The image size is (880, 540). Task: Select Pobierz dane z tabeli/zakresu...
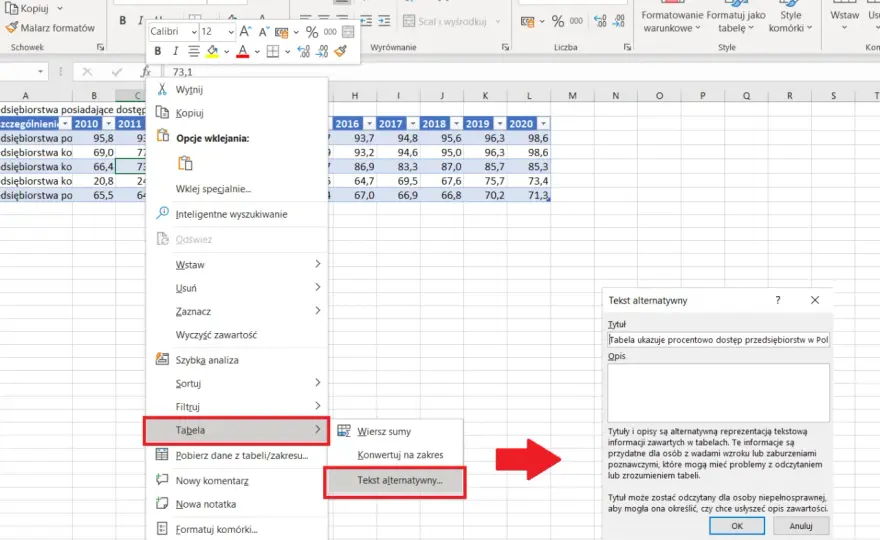click(x=237, y=455)
